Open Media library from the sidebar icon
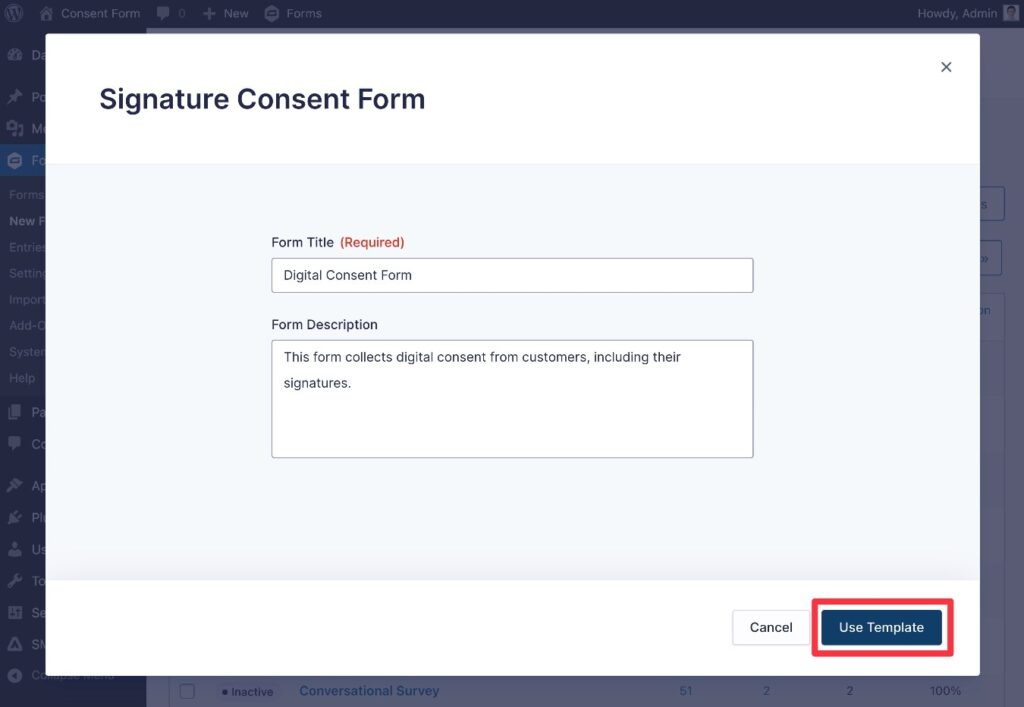 pos(17,128)
